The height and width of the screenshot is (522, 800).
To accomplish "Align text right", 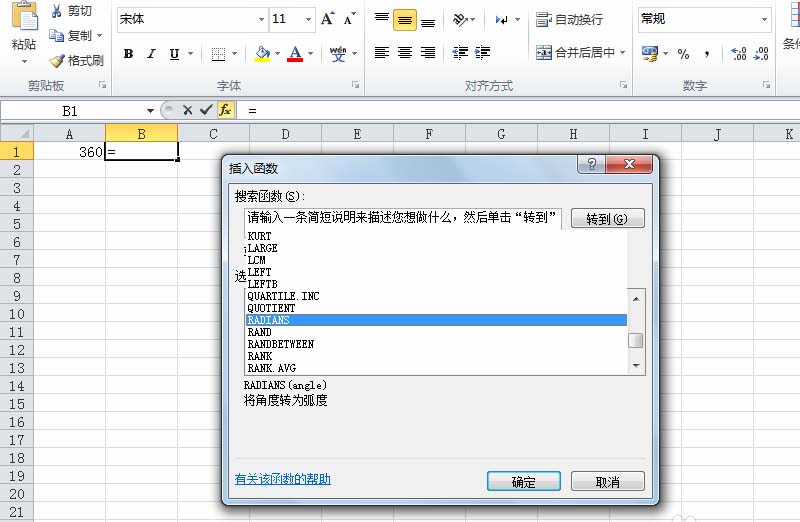I will pyautogui.click(x=428, y=52).
